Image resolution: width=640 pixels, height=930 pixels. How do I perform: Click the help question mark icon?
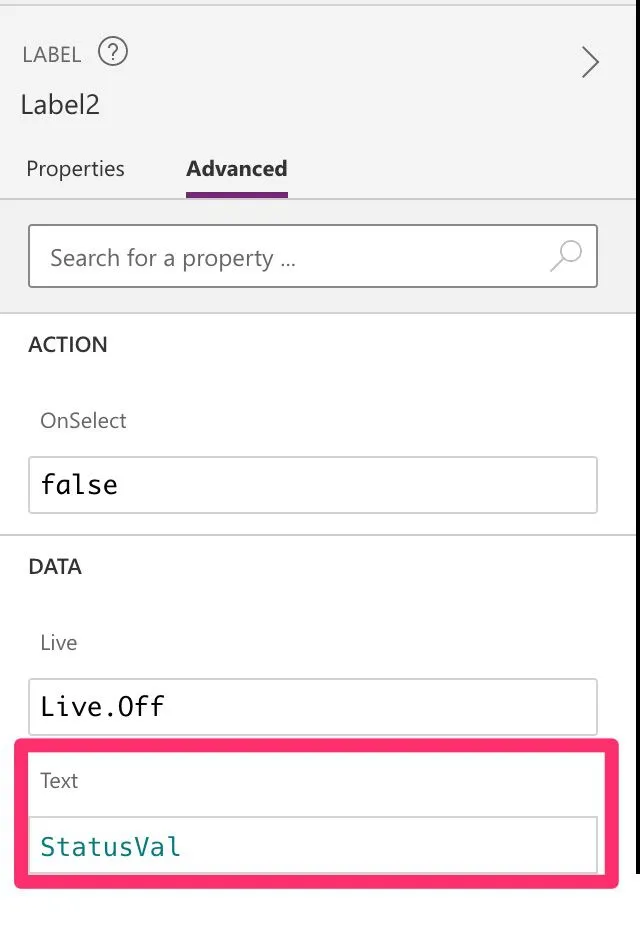coord(113,53)
